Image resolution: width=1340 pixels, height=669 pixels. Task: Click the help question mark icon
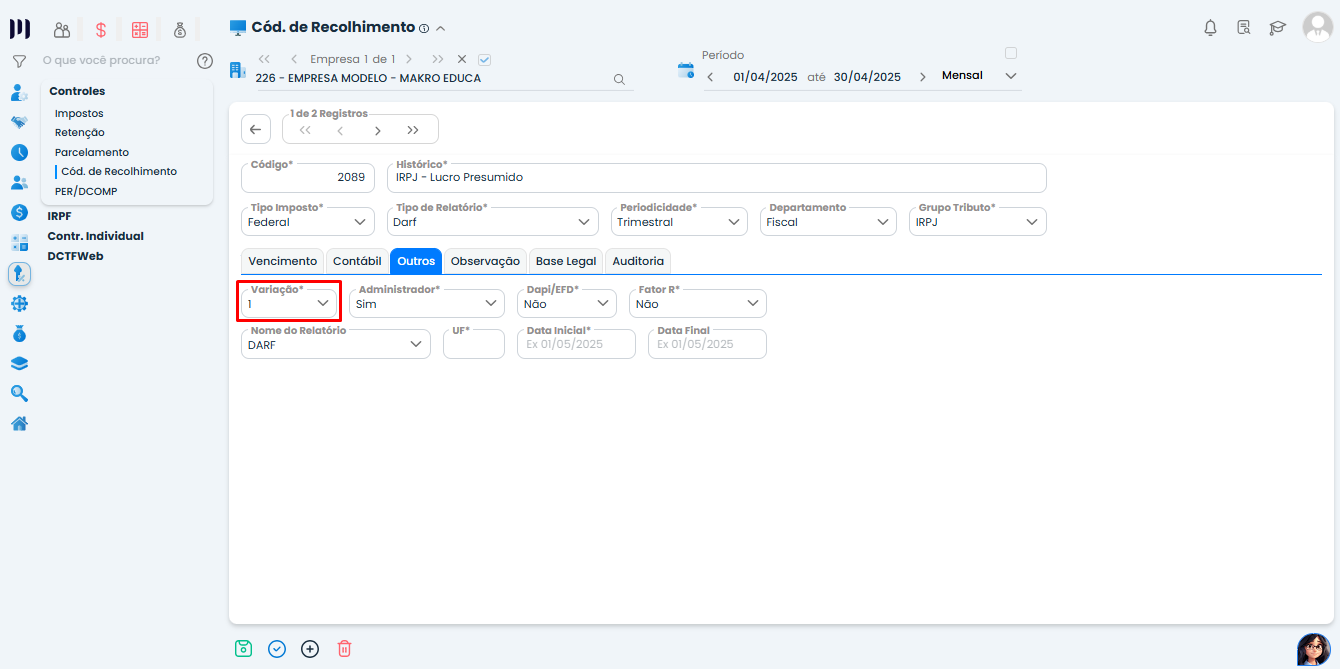pos(205,61)
